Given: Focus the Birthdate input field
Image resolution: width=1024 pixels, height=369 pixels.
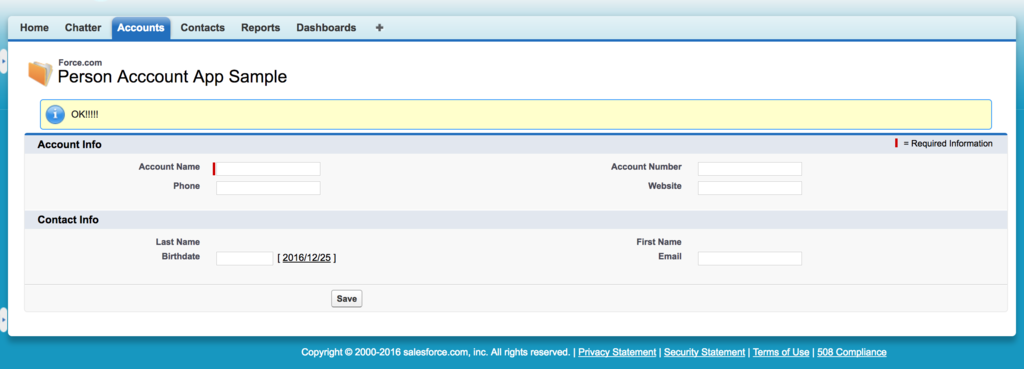Looking at the screenshot, I should [x=244, y=259].
